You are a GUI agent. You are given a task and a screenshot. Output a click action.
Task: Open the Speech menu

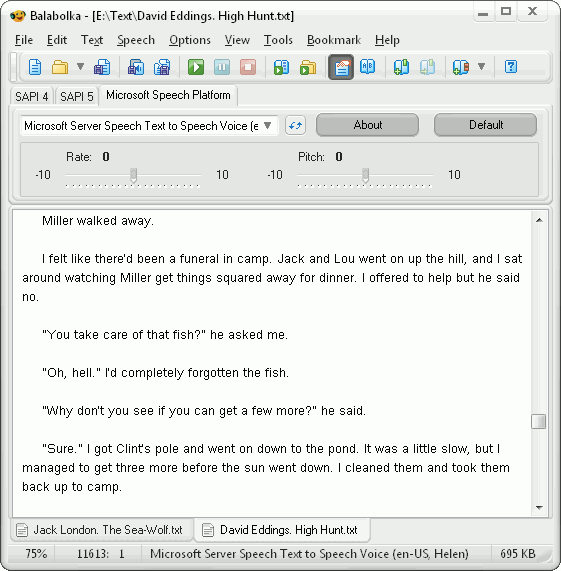(136, 40)
